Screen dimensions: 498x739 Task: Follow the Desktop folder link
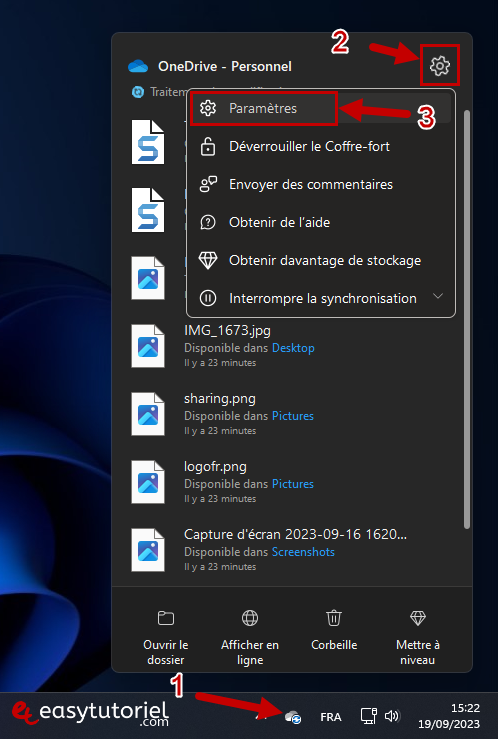[293, 348]
